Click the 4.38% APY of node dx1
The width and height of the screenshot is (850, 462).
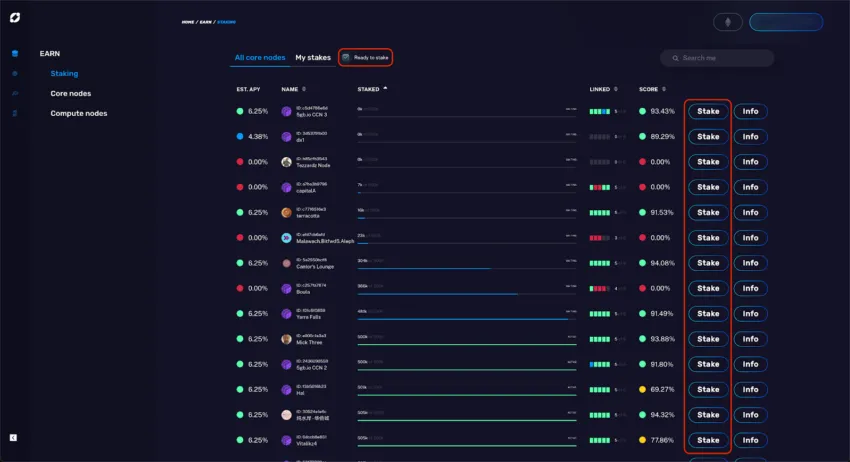(258, 137)
